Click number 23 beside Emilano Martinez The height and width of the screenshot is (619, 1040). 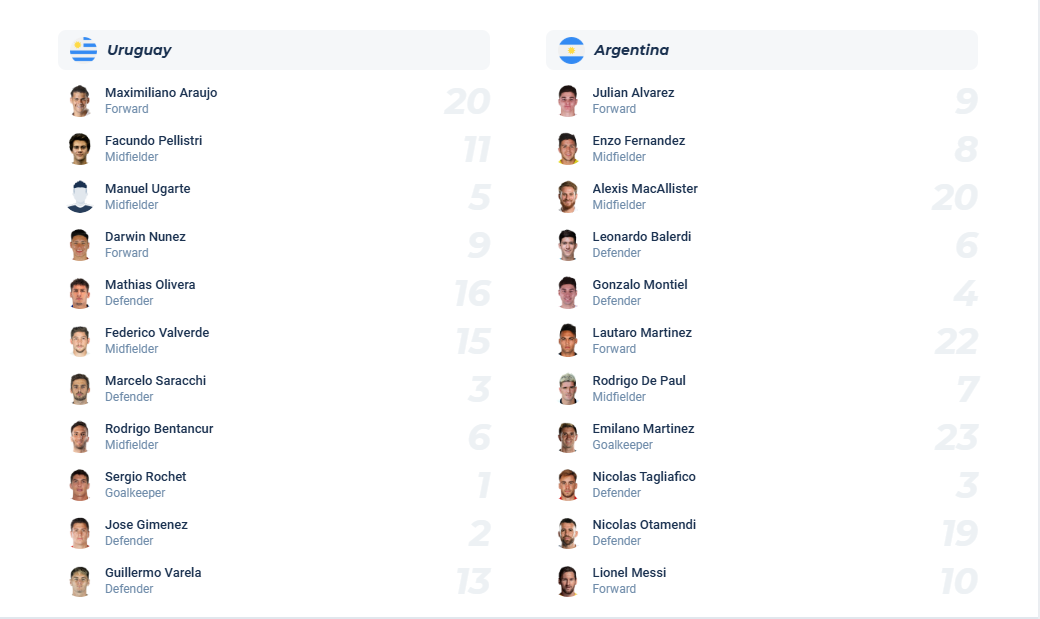pyautogui.click(x=956, y=437)
